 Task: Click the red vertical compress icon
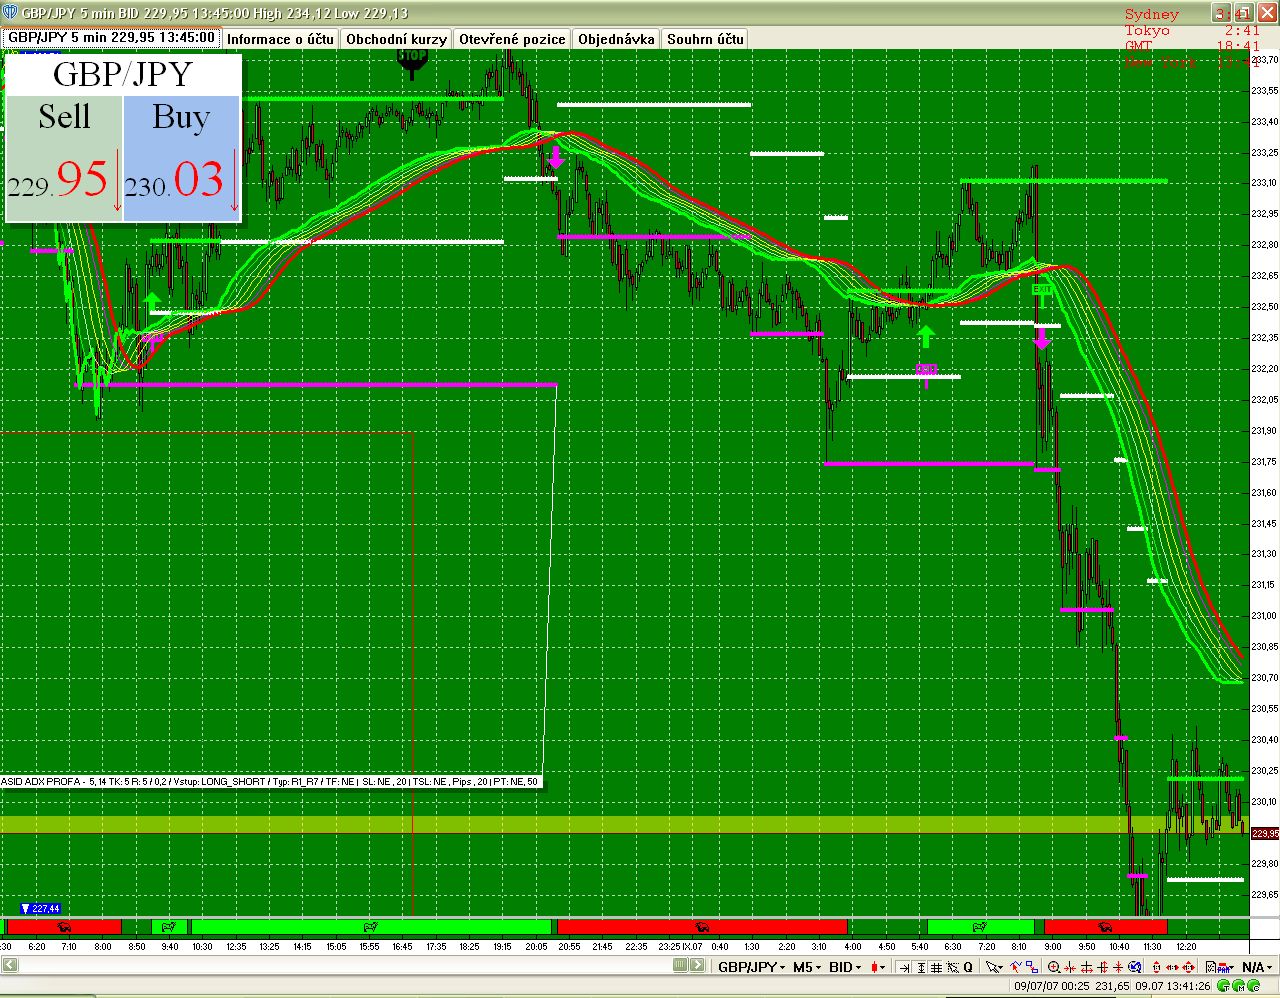1118,967
